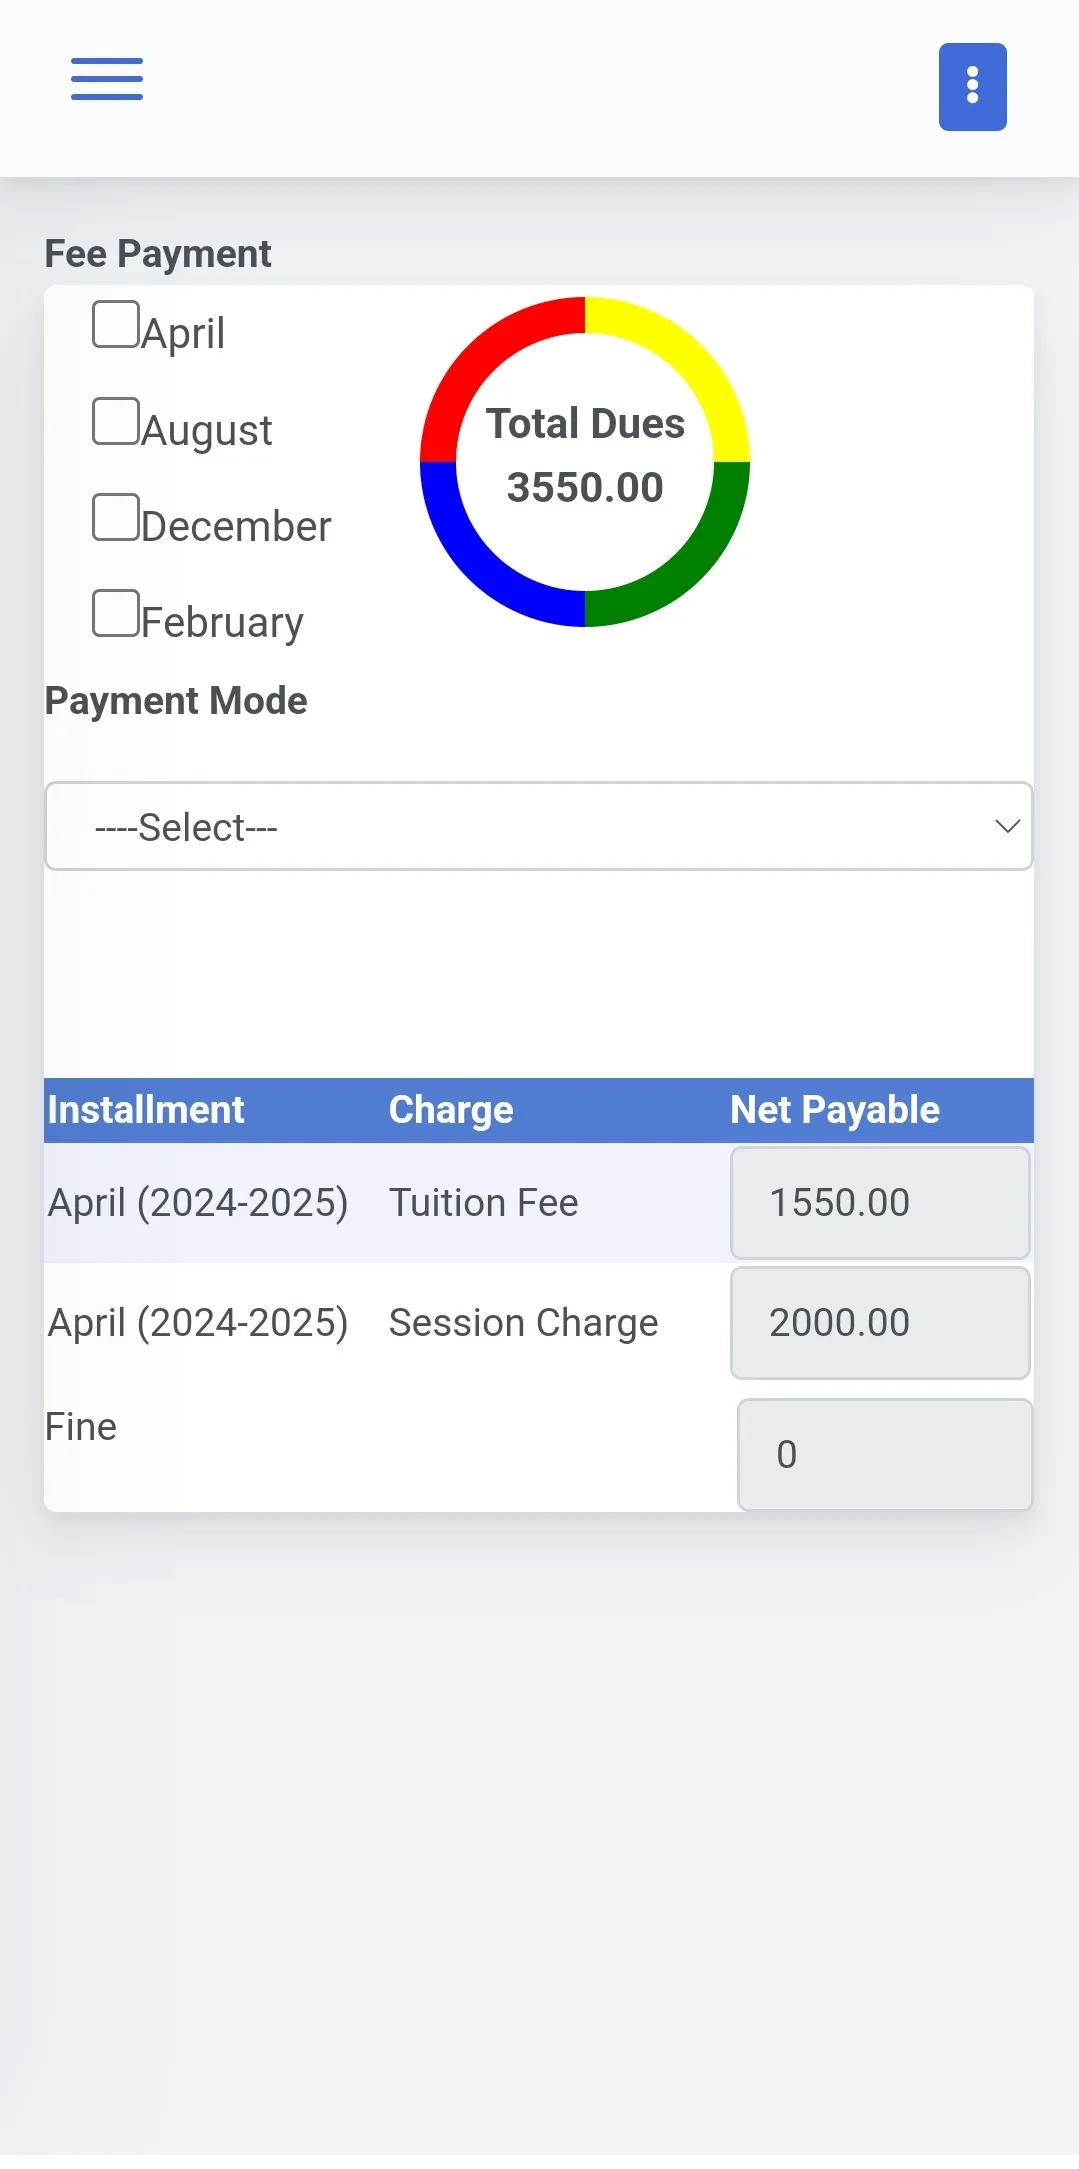Enable the February checkbox
The height and width of the screenshot is (2169, 1079).
(x=116, y=613)
